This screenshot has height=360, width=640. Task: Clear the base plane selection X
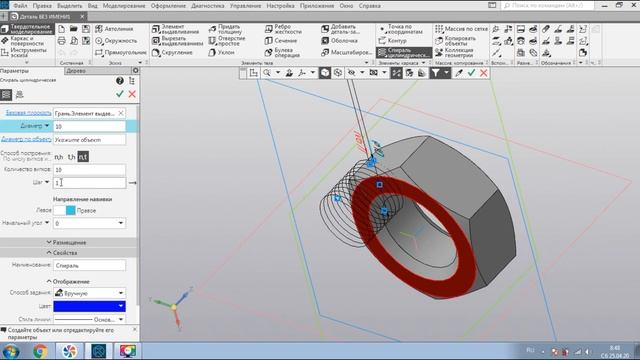121,113
